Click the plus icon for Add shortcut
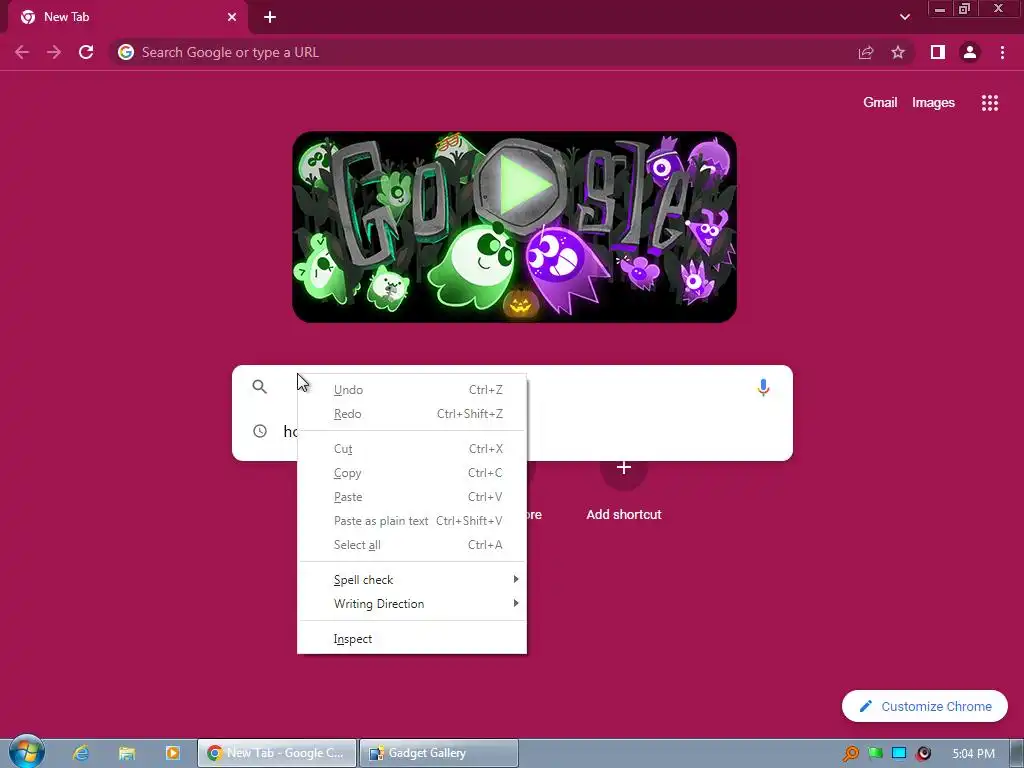 (624, 468)
